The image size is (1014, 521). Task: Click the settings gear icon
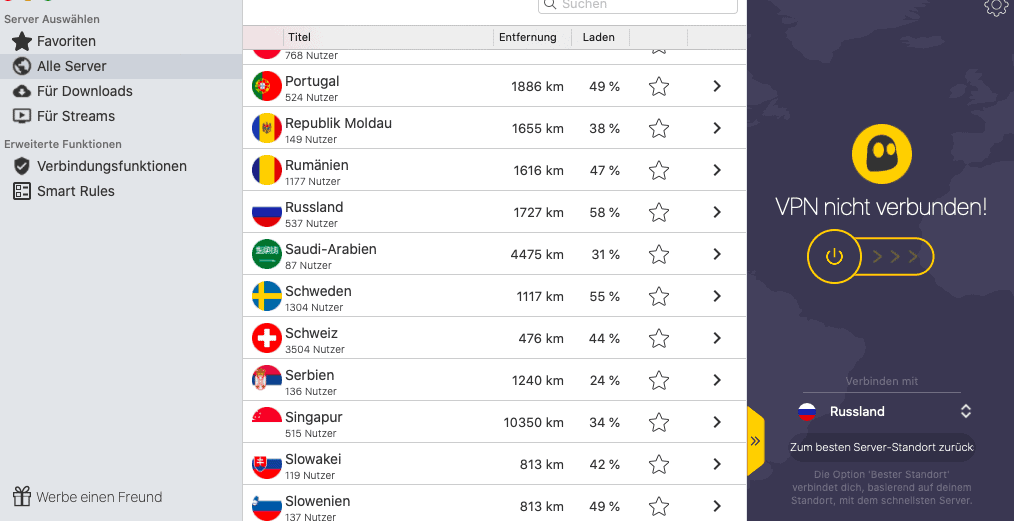995,7
